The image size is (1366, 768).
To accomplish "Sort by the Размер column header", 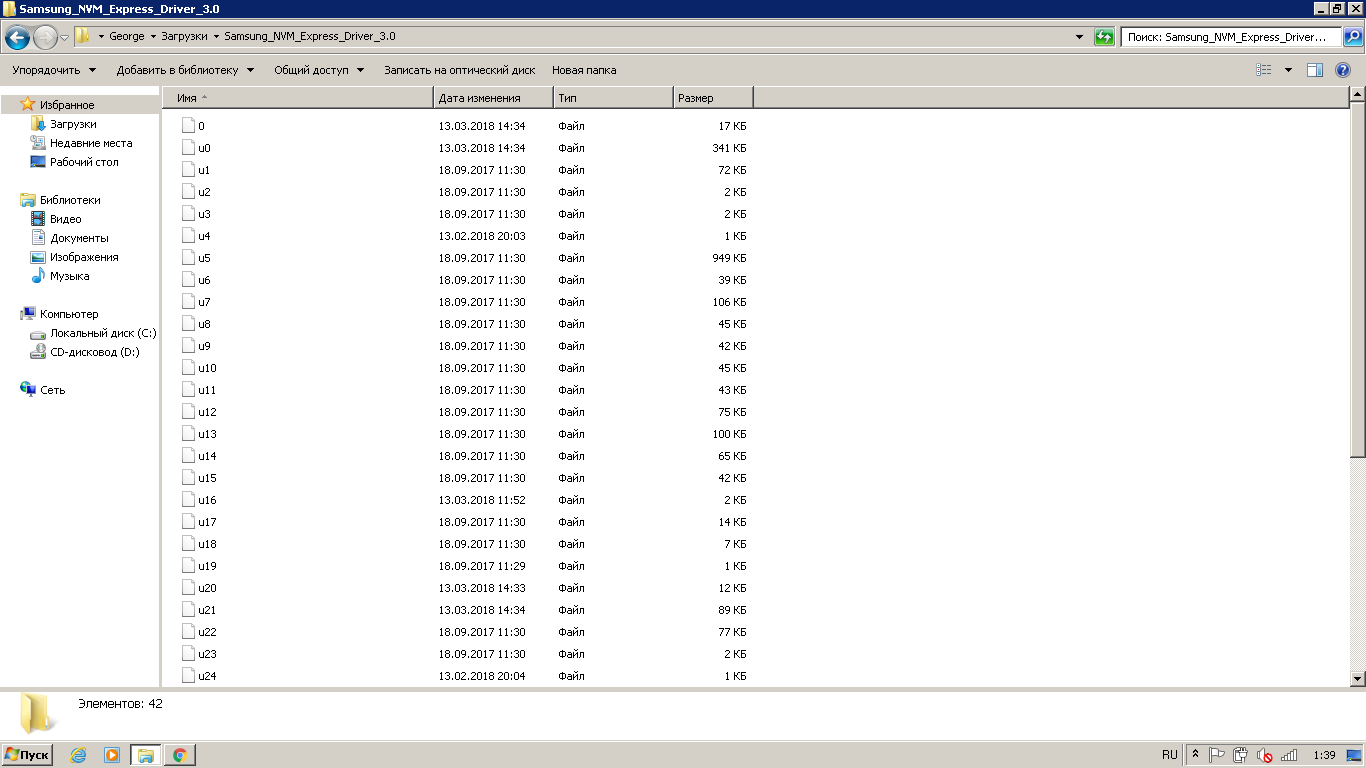I will (x=713, y=98).
